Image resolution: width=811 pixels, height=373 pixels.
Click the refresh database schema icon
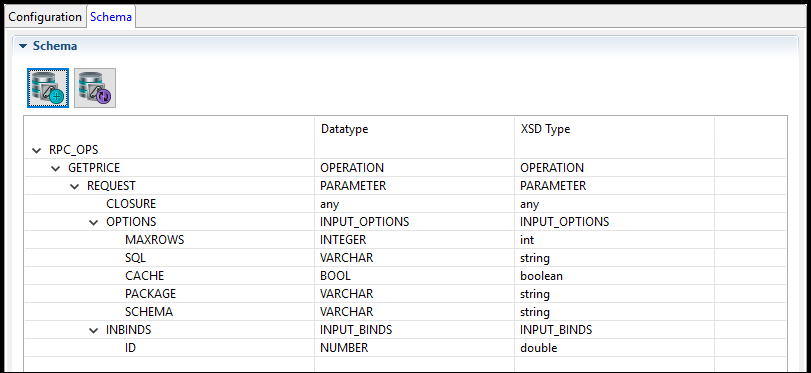point(95,88)
